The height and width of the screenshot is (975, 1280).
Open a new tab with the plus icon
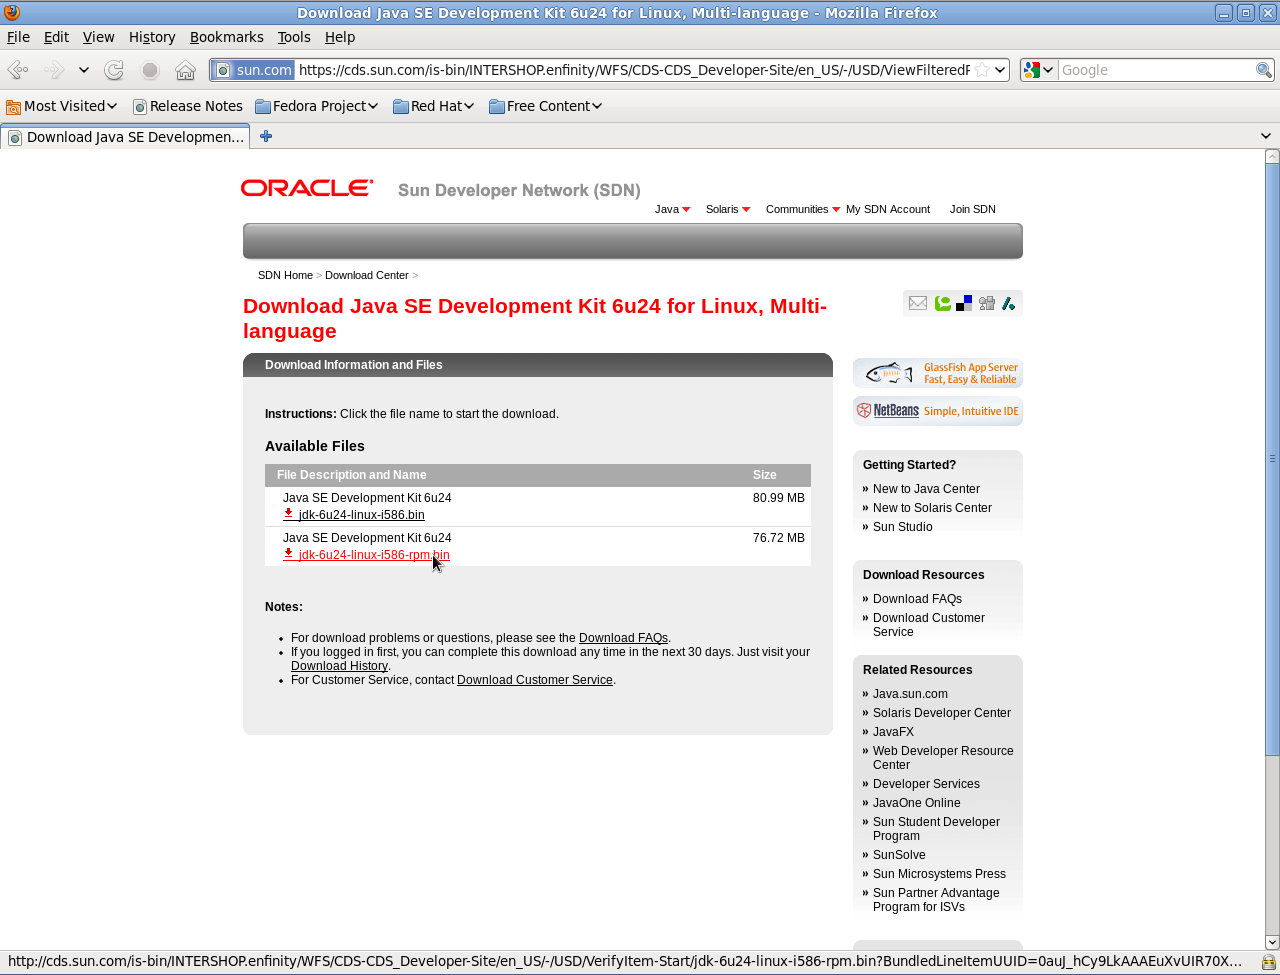266,136
